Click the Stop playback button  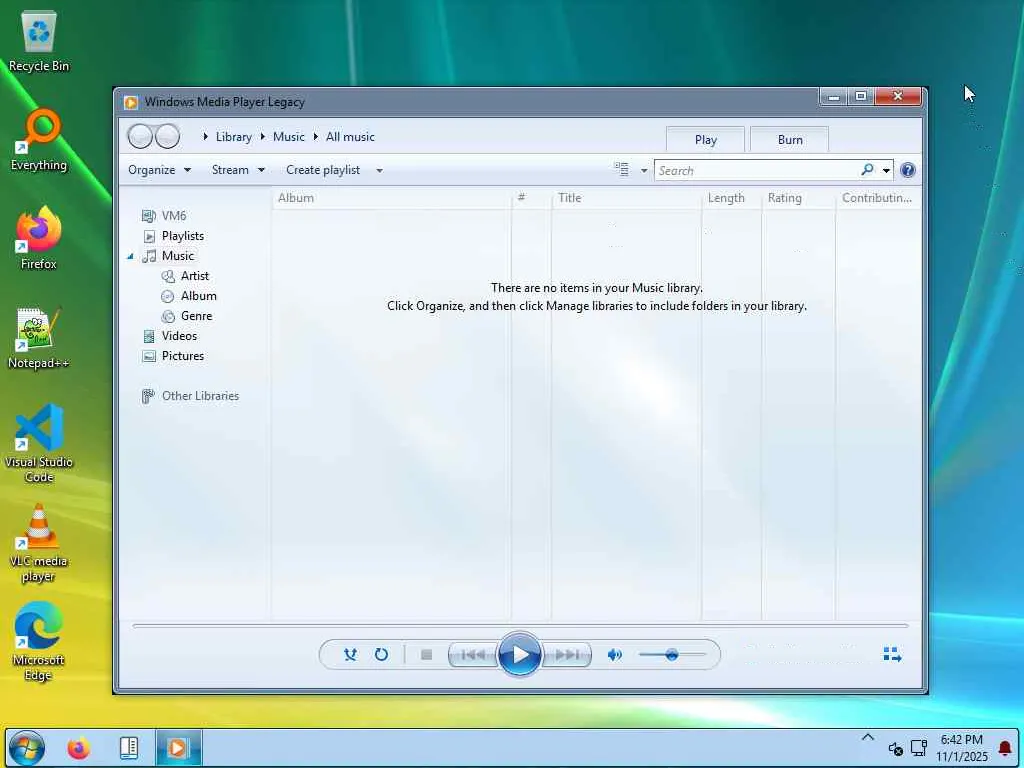click(426, 654)
